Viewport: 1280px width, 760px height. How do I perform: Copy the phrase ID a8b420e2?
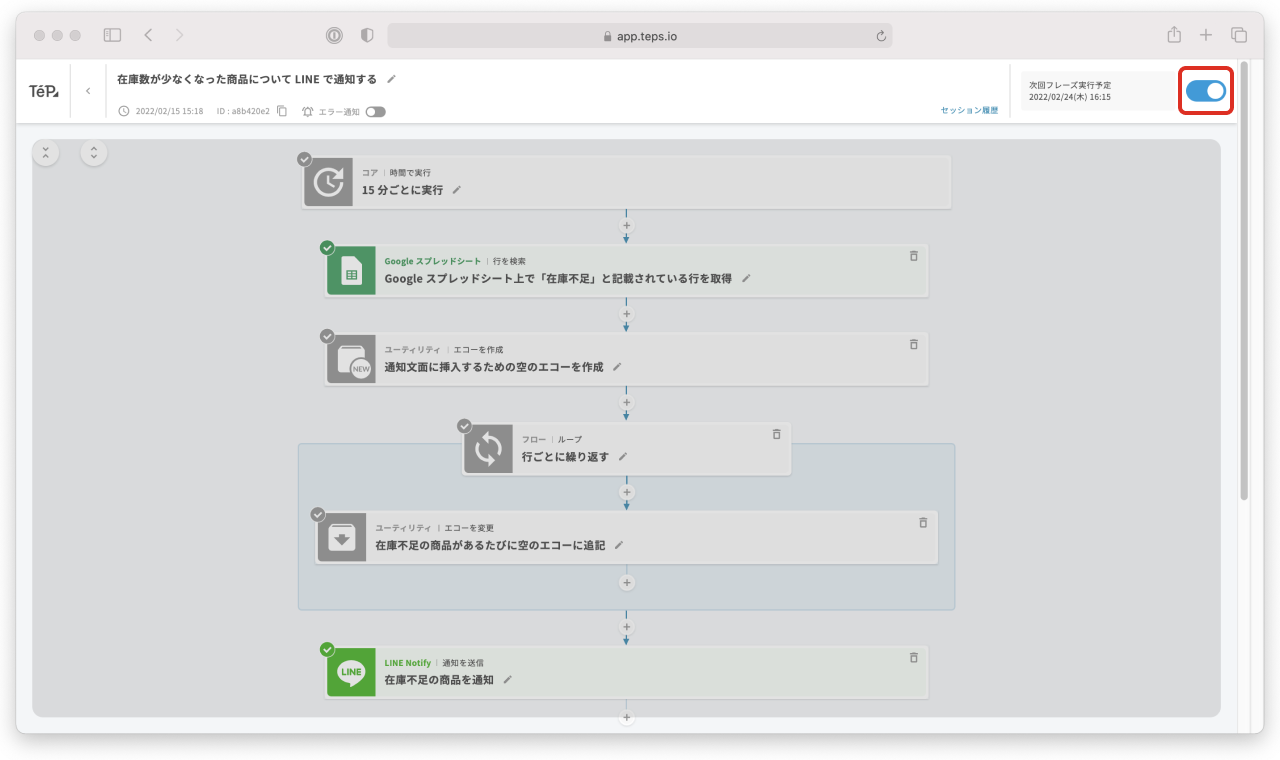tap(282, 111)
